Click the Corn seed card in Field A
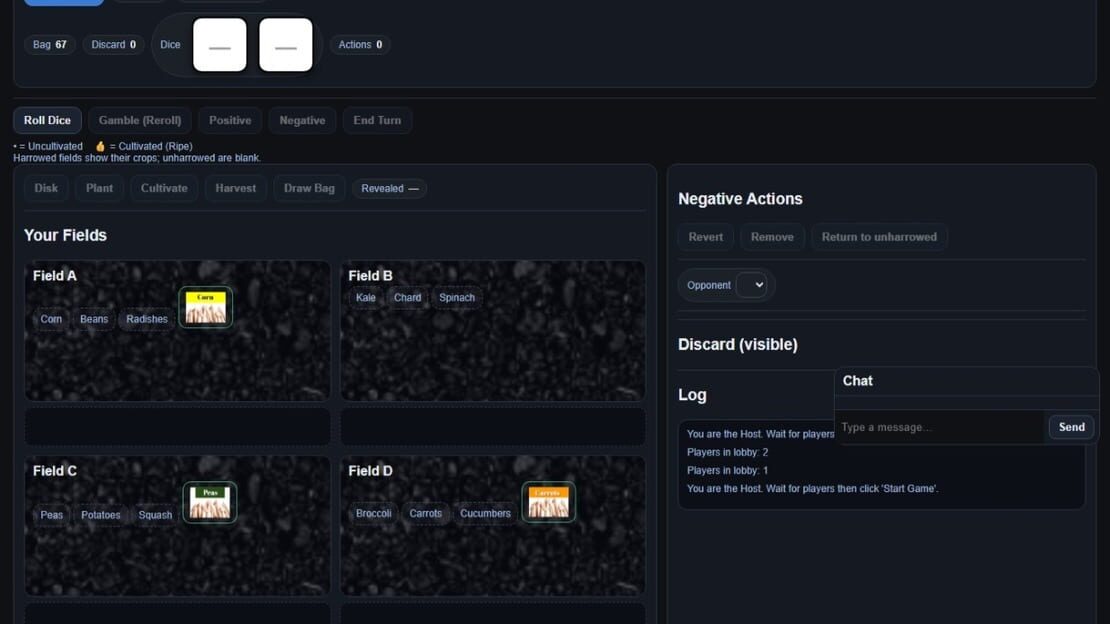1110x624 pixels. pyautogui.click(x=205, y=307)
